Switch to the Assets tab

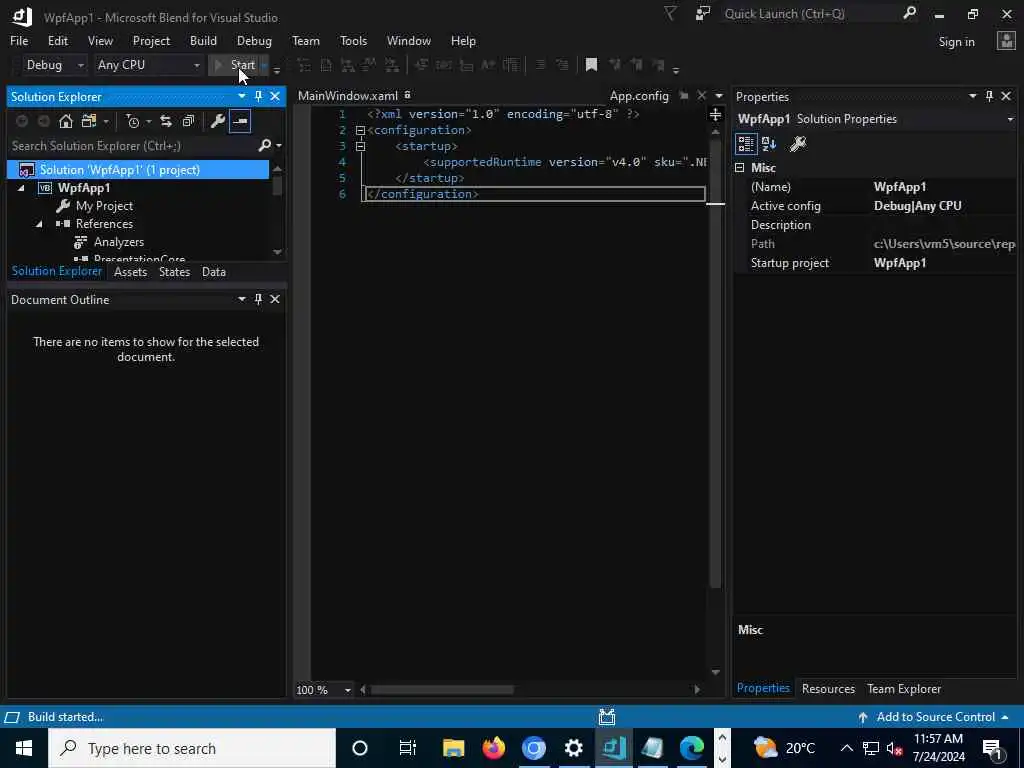pyautogui.click(x=131, y=272)
